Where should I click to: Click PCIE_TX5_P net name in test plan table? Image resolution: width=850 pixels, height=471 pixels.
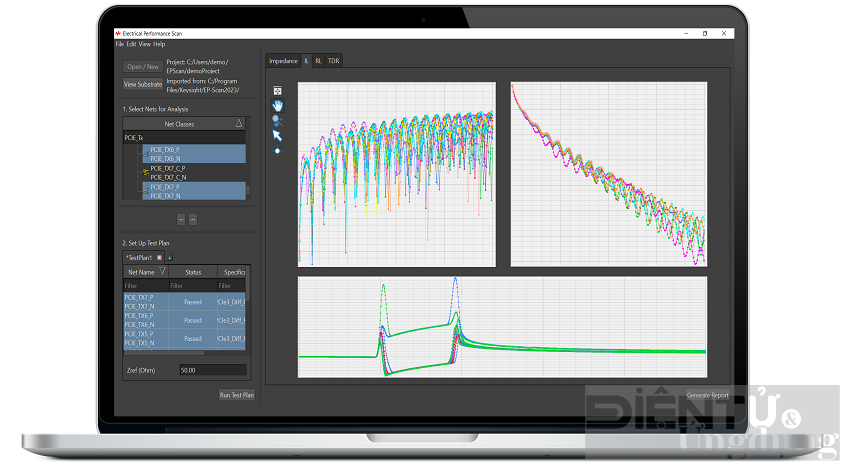point(139,334)
